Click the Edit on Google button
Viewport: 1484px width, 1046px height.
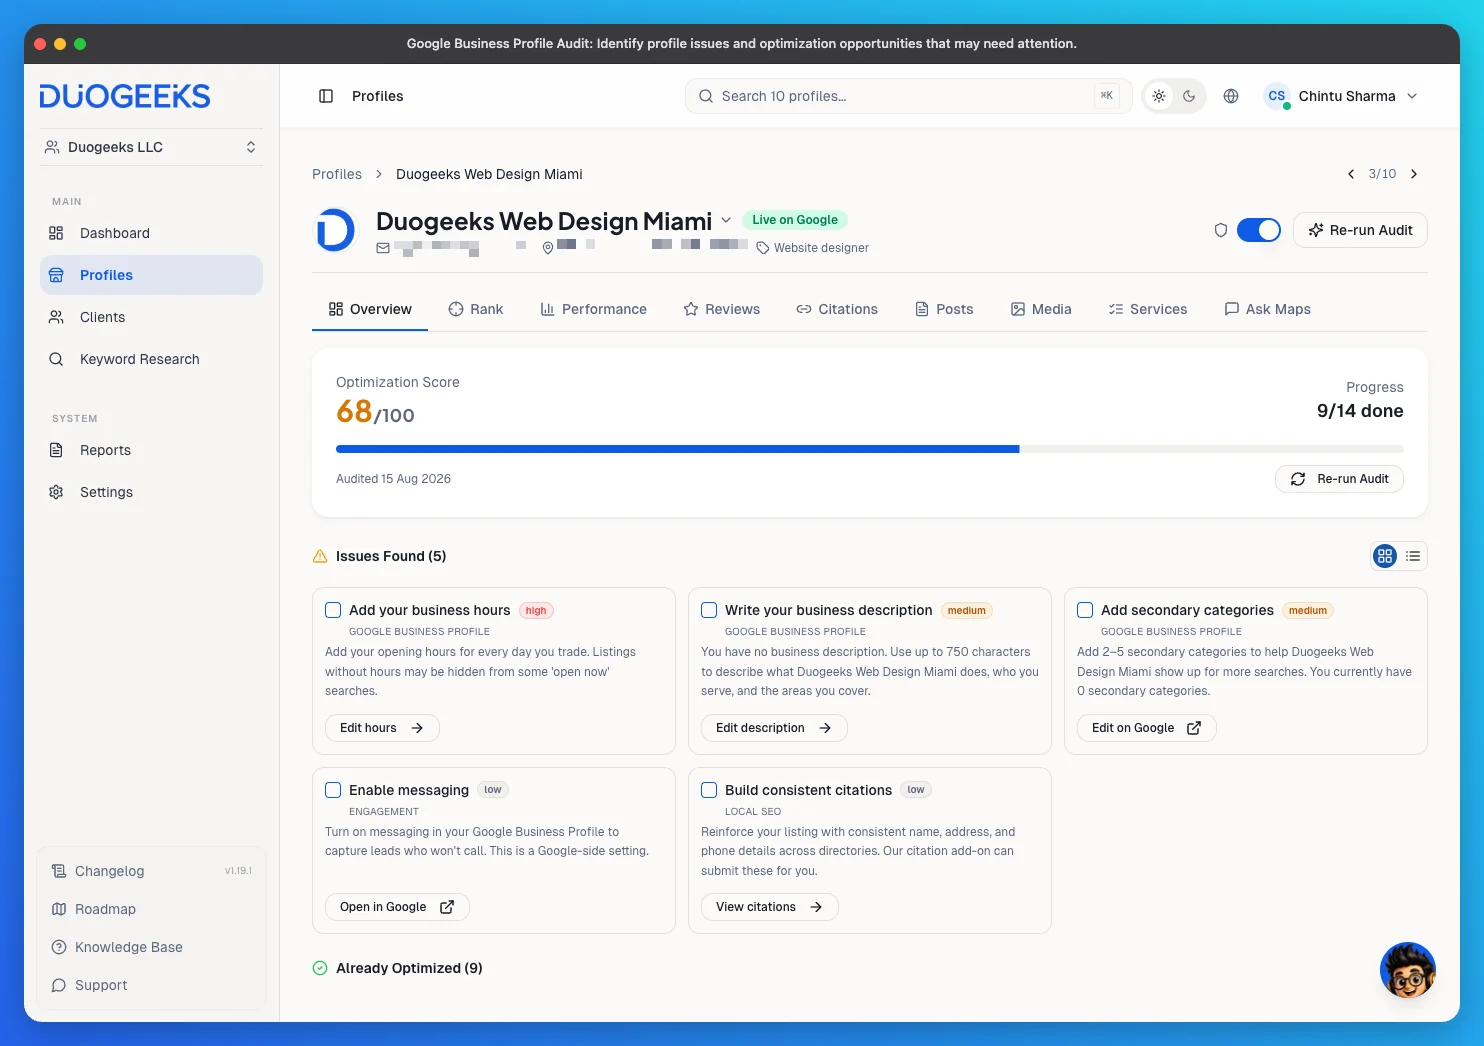click(1146, 728)
